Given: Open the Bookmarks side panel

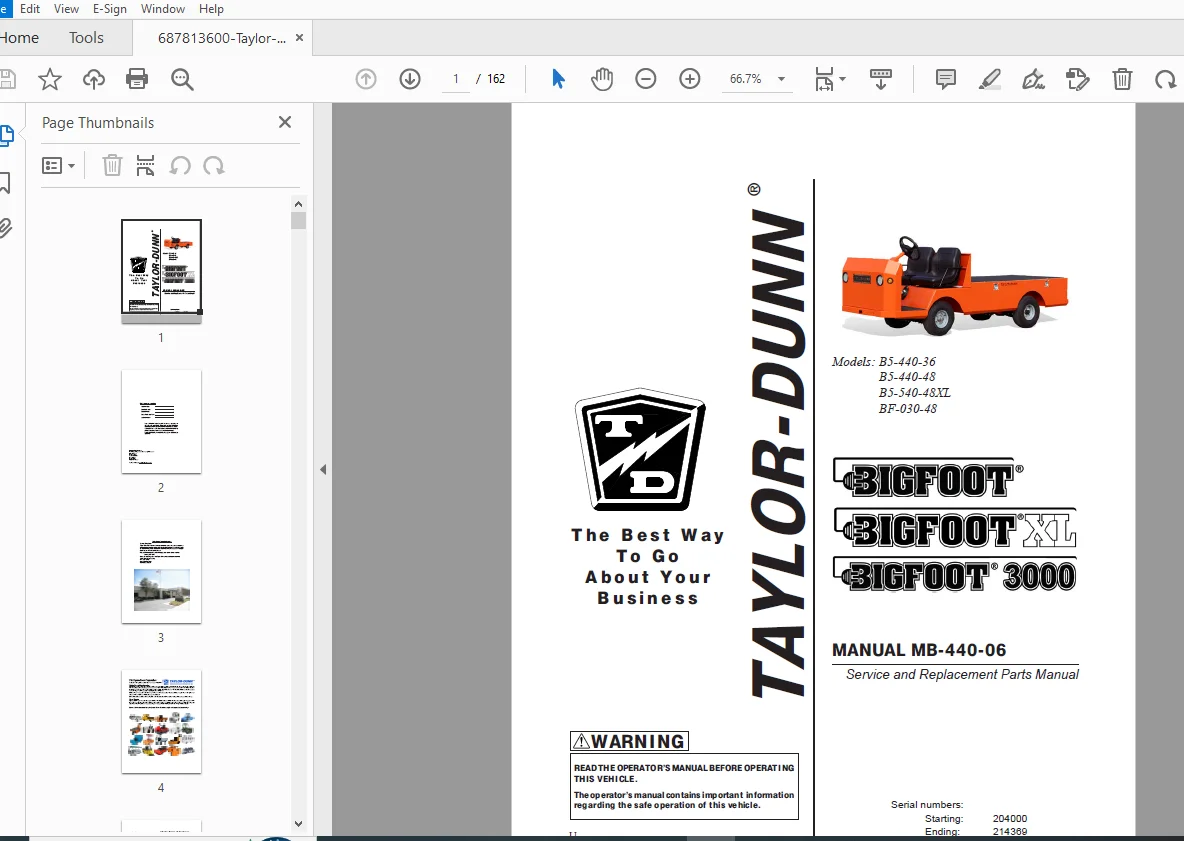Looking at the screenshot, I should pyautogui.click(x=5, y=182).
